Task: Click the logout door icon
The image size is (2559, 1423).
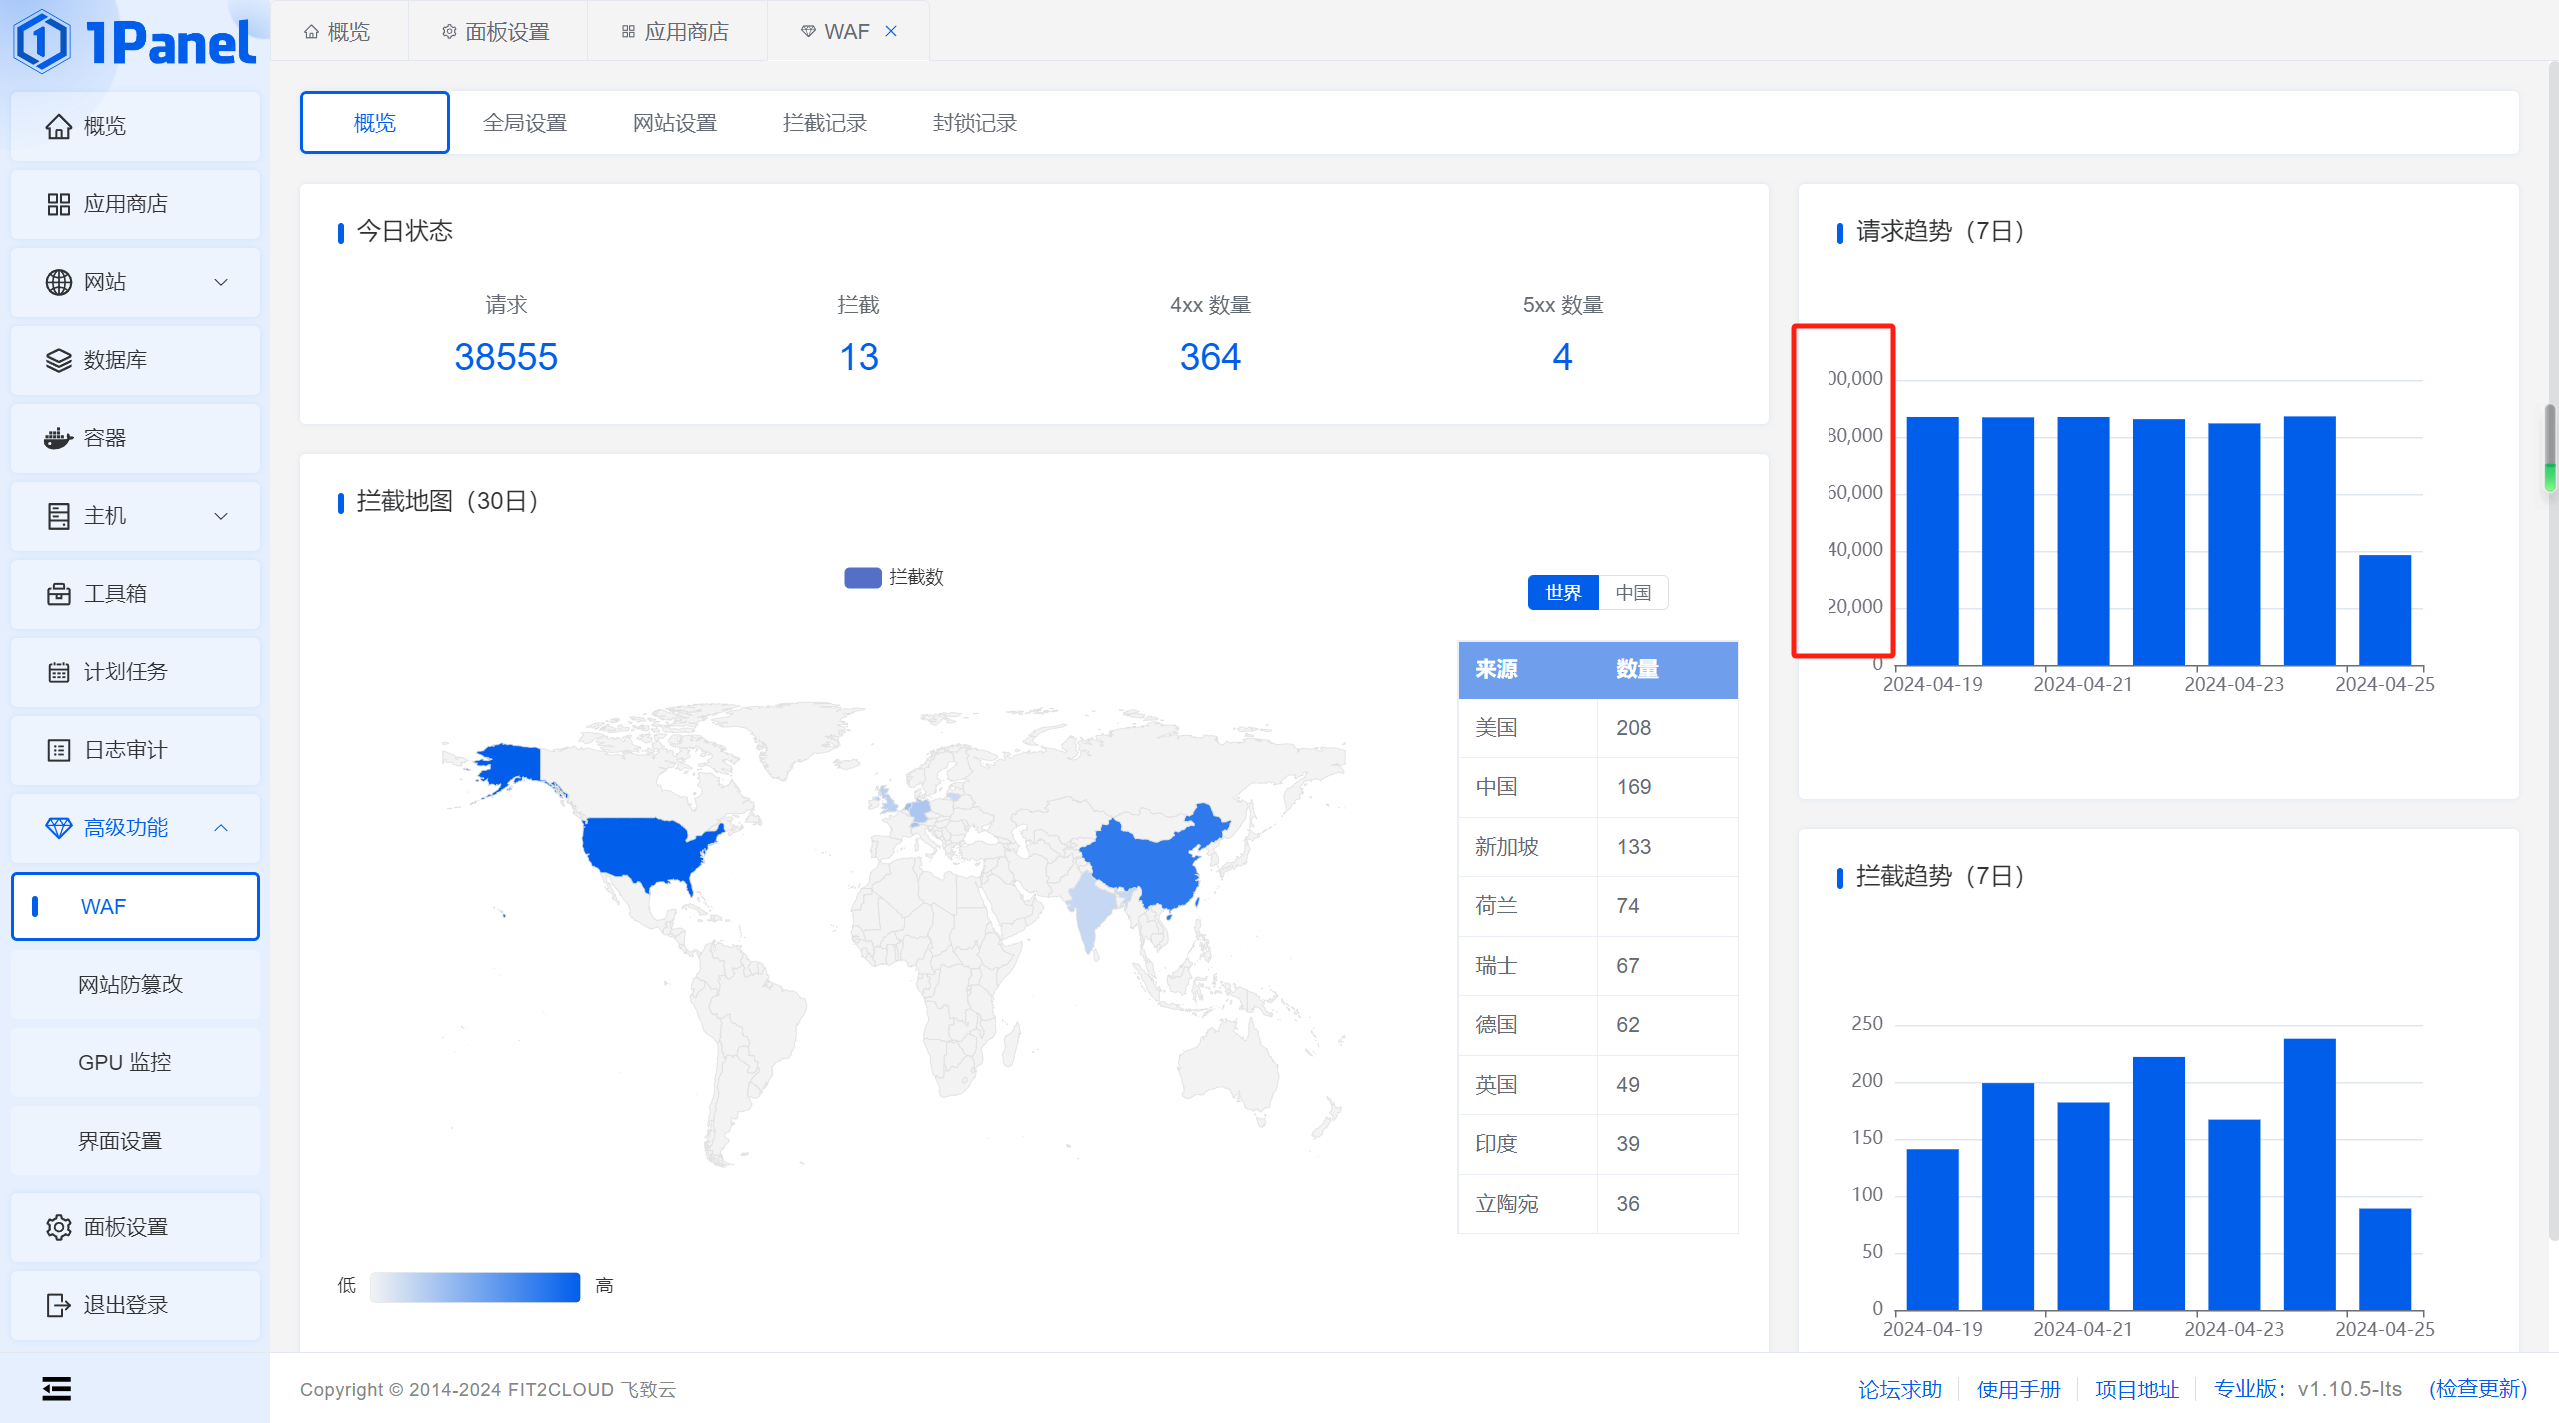Action: 58,1305
